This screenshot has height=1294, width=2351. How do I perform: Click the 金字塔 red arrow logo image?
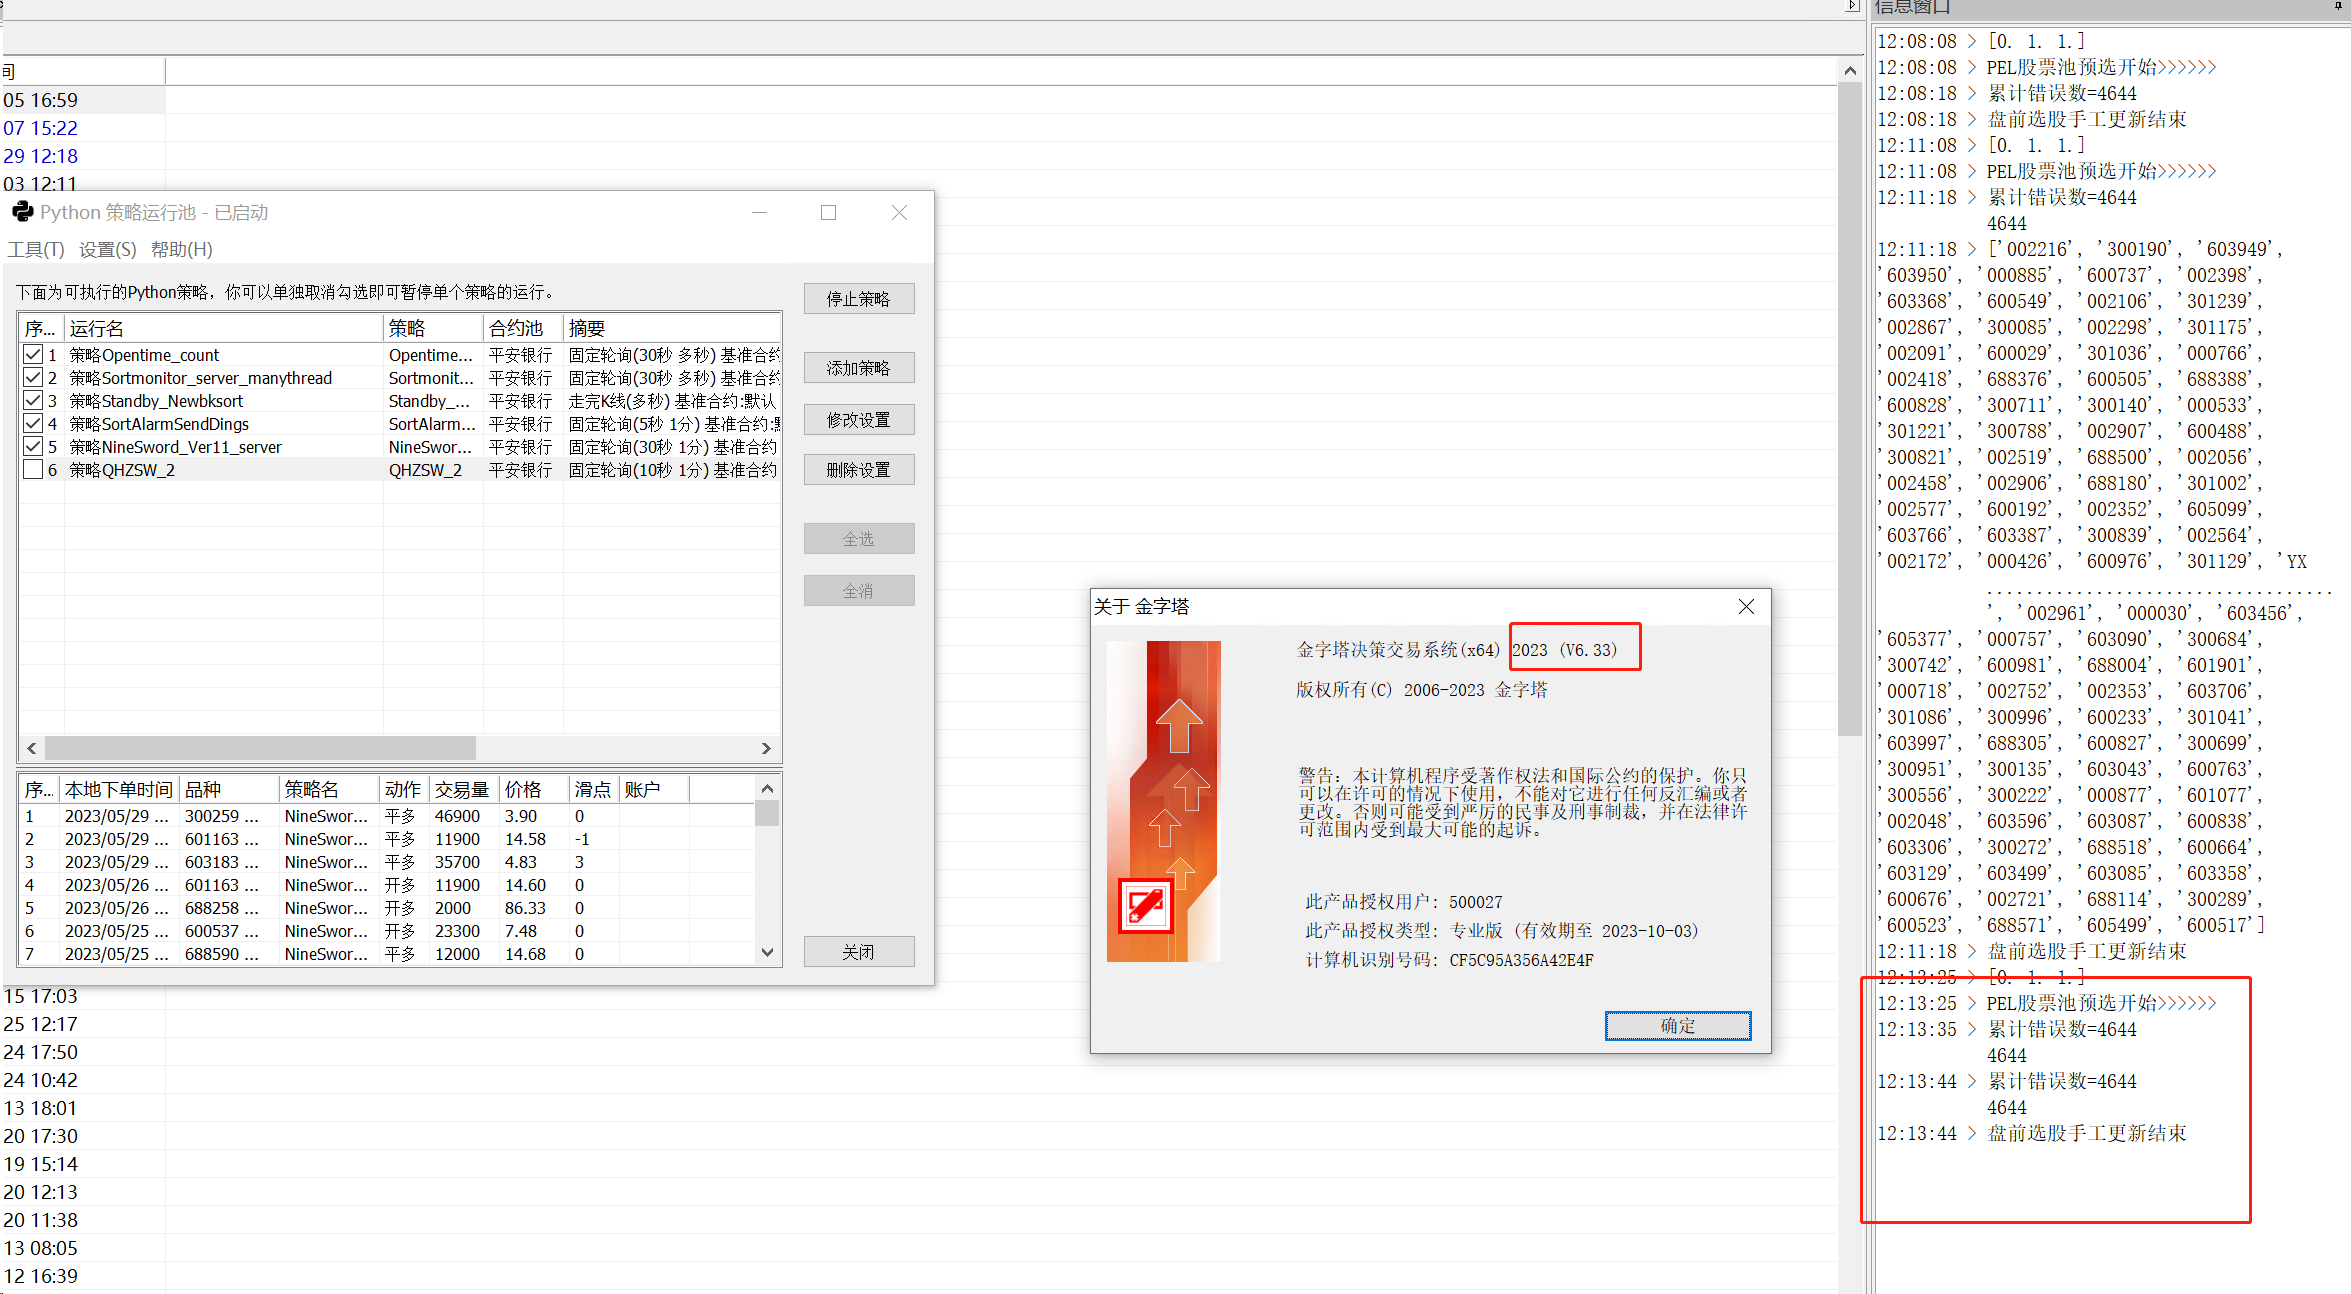1163,801
